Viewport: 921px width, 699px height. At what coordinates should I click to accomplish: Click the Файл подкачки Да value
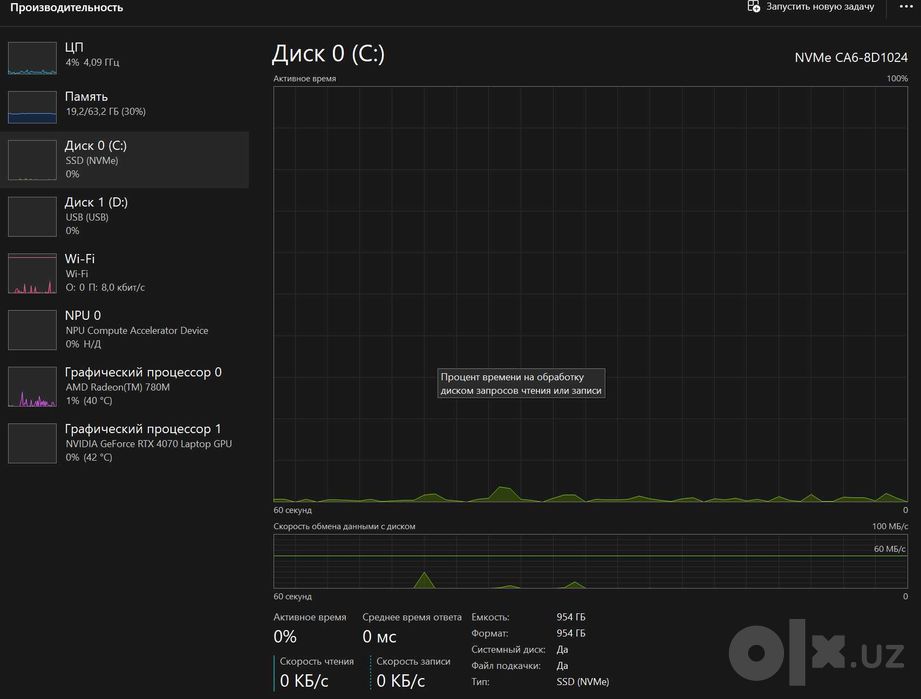coord(562,666)
